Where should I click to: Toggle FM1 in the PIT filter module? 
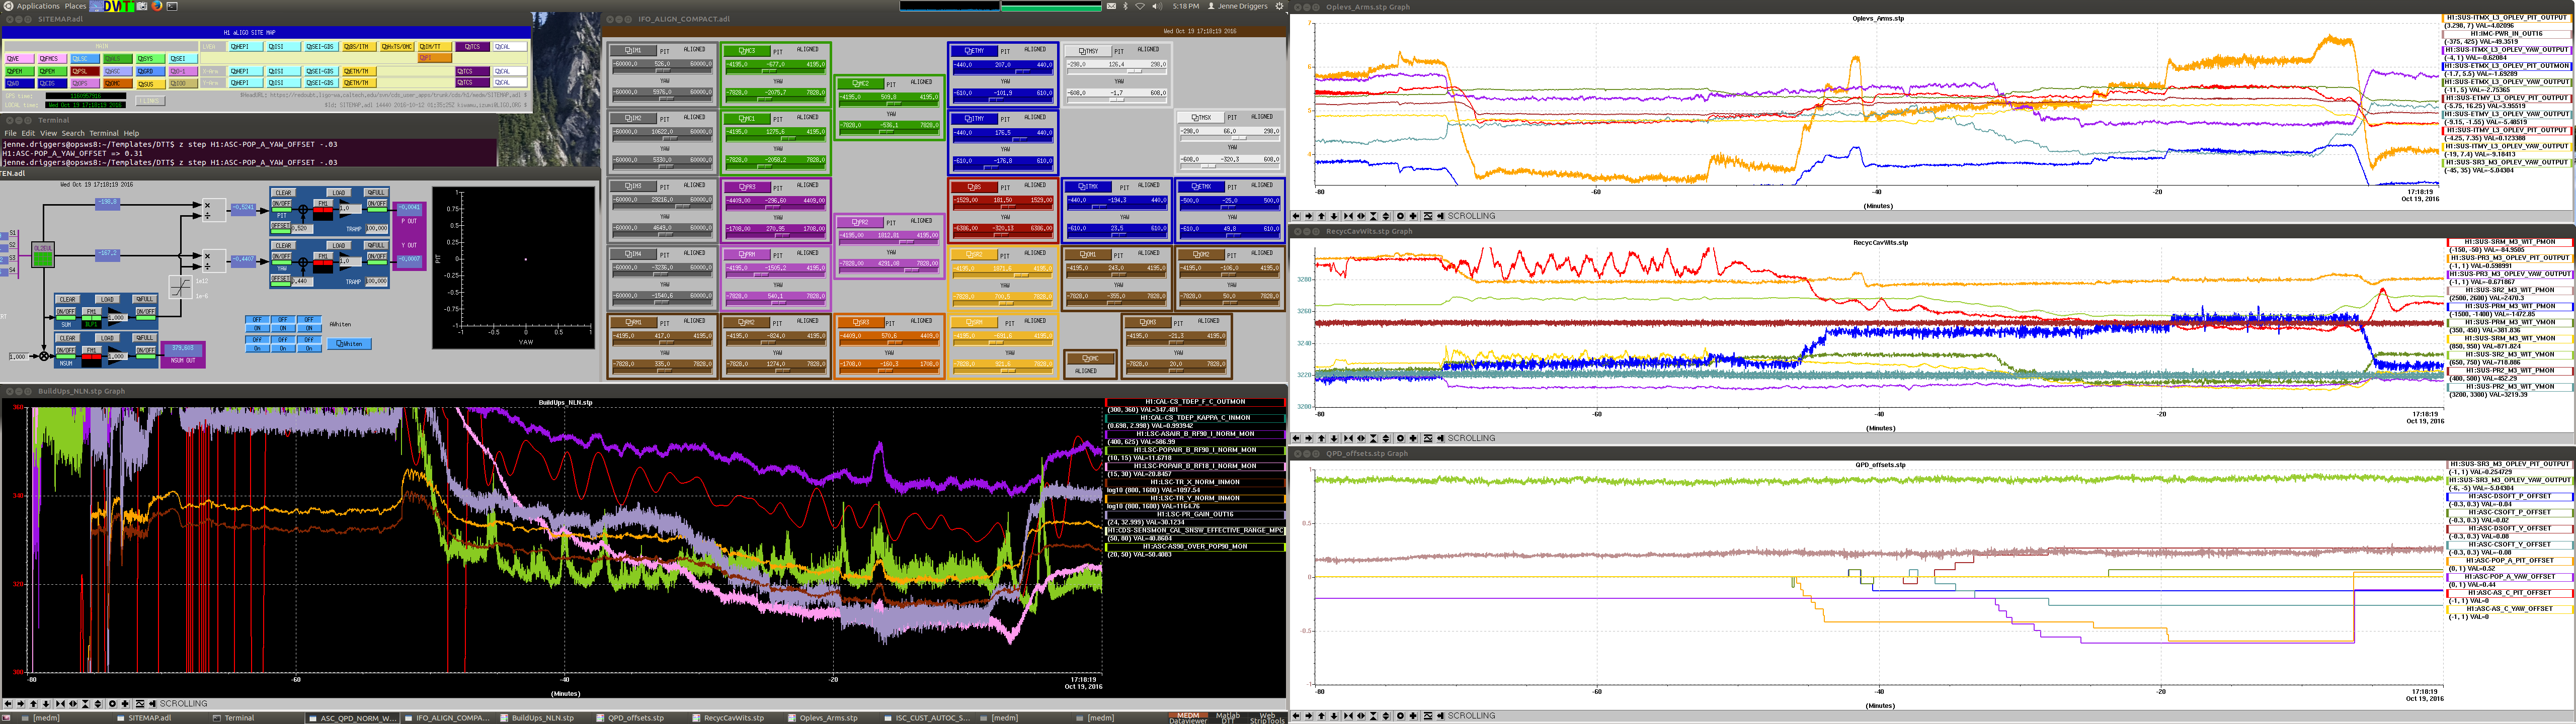(x=323, y=206)
